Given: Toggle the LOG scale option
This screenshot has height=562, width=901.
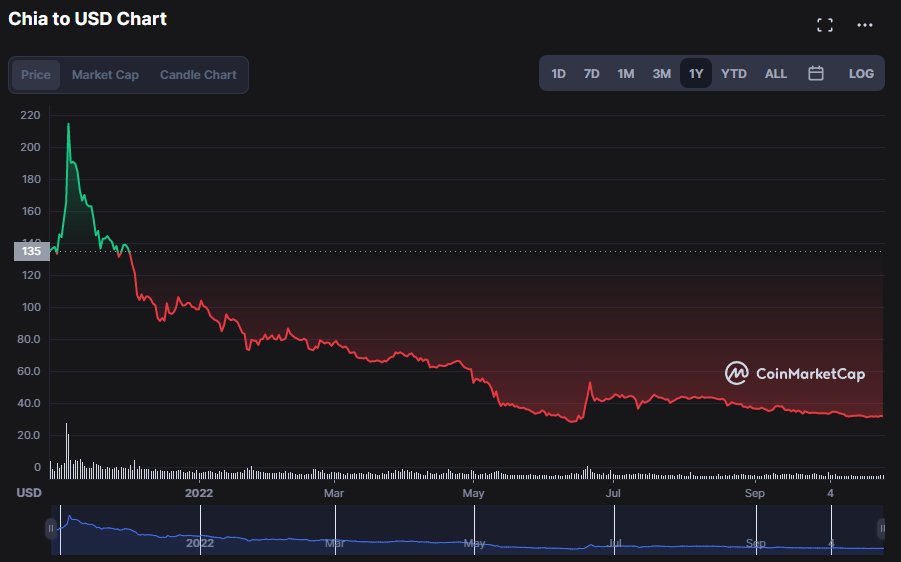Looking at the screenshot, I should tap(861, 74).
